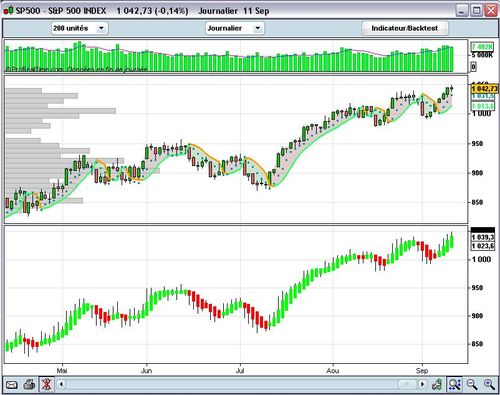
Task: Click the Sep date axis label
Action: click(x=422, y=371)
